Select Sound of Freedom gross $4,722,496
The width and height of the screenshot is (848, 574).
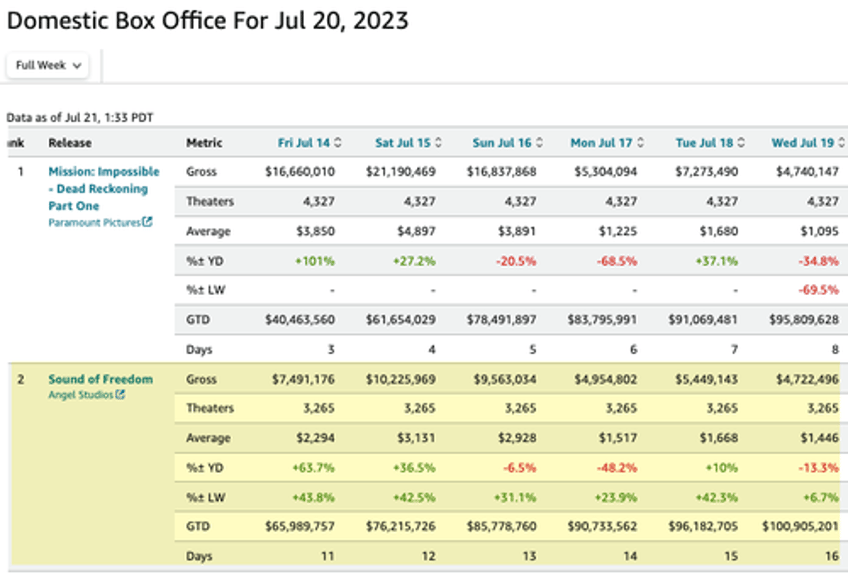807,379
